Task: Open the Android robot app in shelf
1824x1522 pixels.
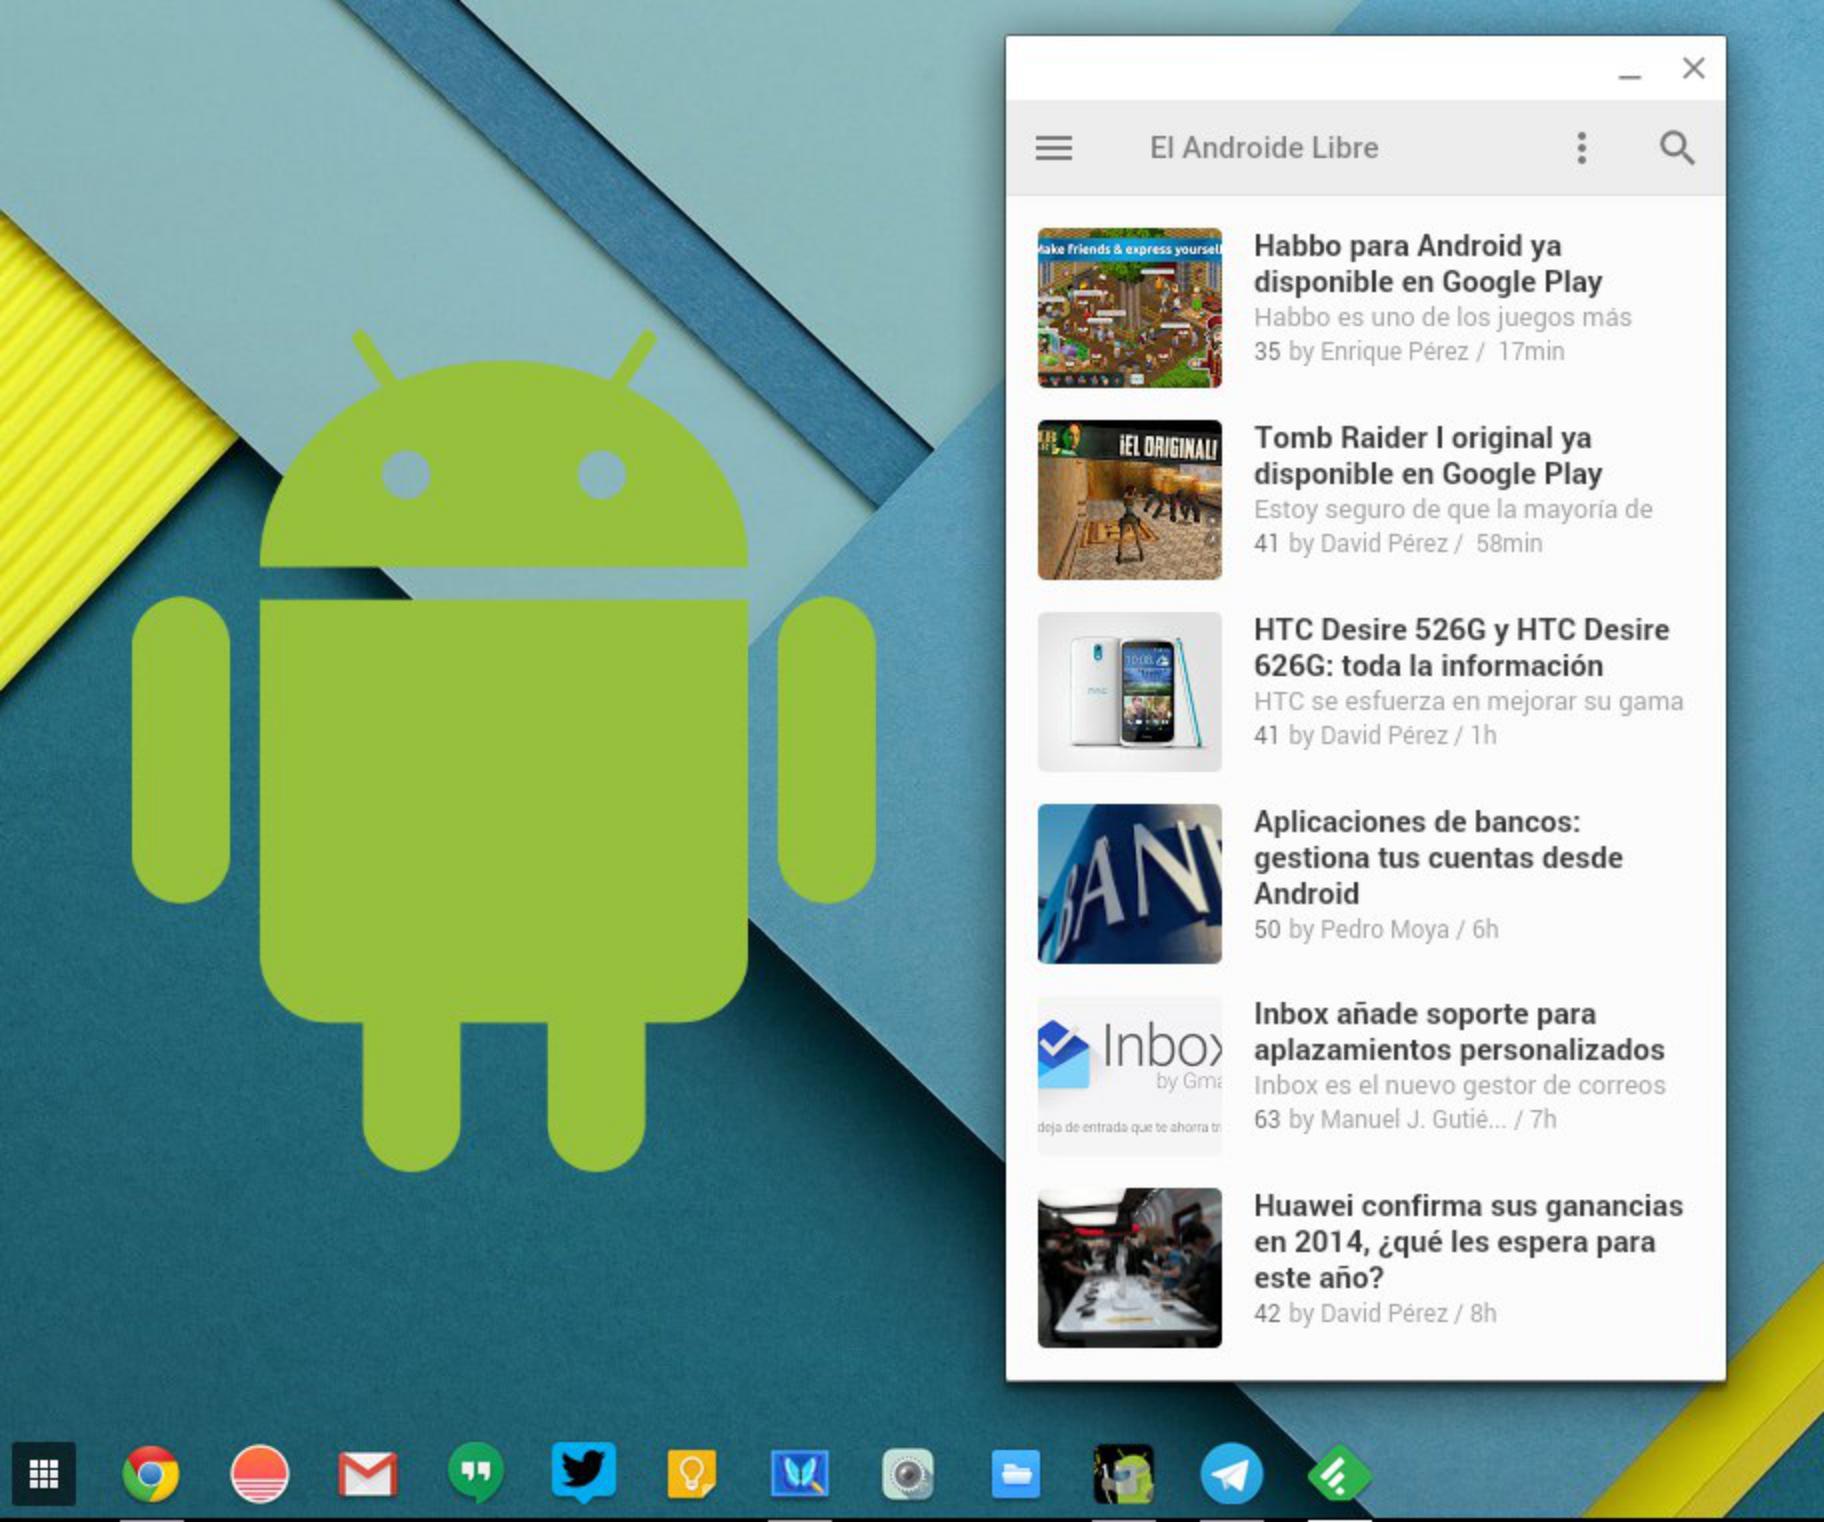Action: coord(1123,1474)
